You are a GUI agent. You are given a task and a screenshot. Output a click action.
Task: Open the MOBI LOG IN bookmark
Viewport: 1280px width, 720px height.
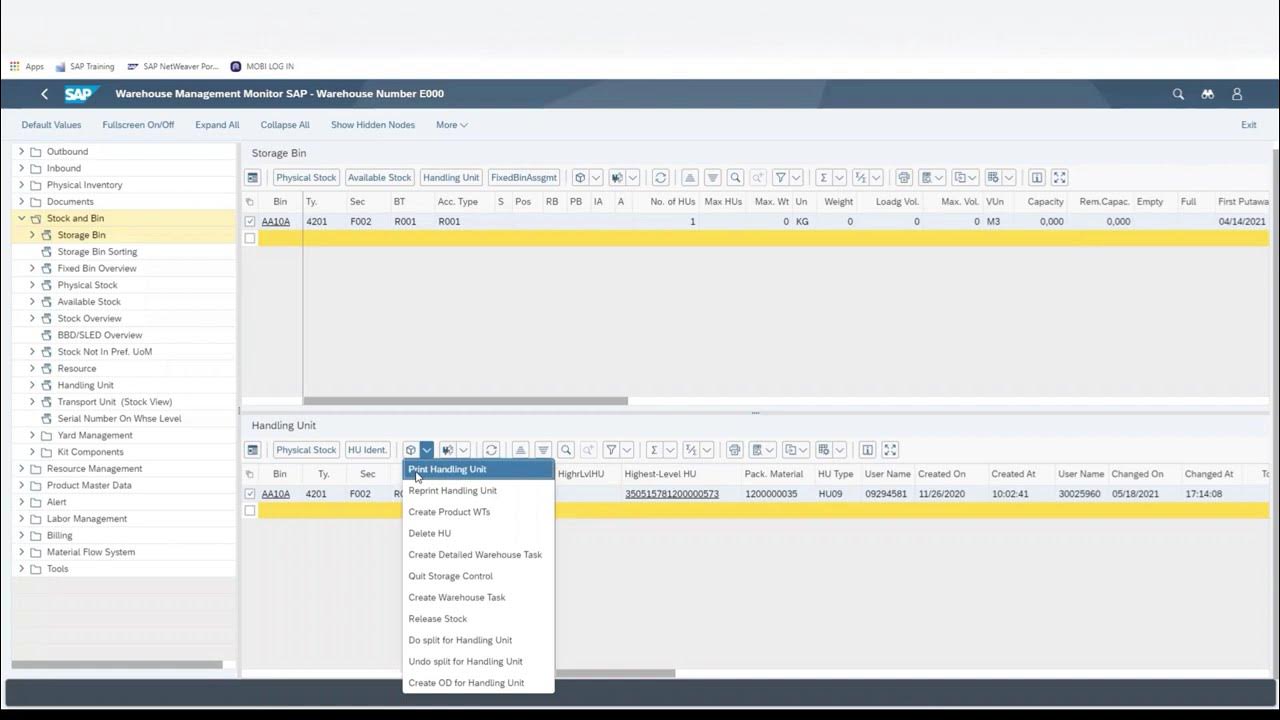coord(262,67)
